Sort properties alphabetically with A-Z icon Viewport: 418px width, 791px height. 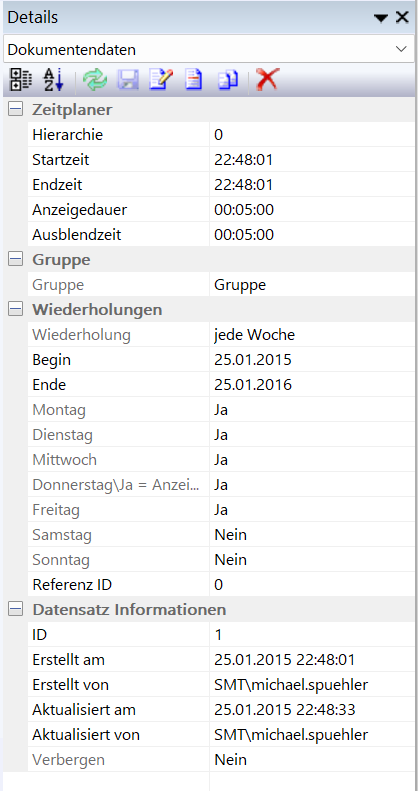52,80
